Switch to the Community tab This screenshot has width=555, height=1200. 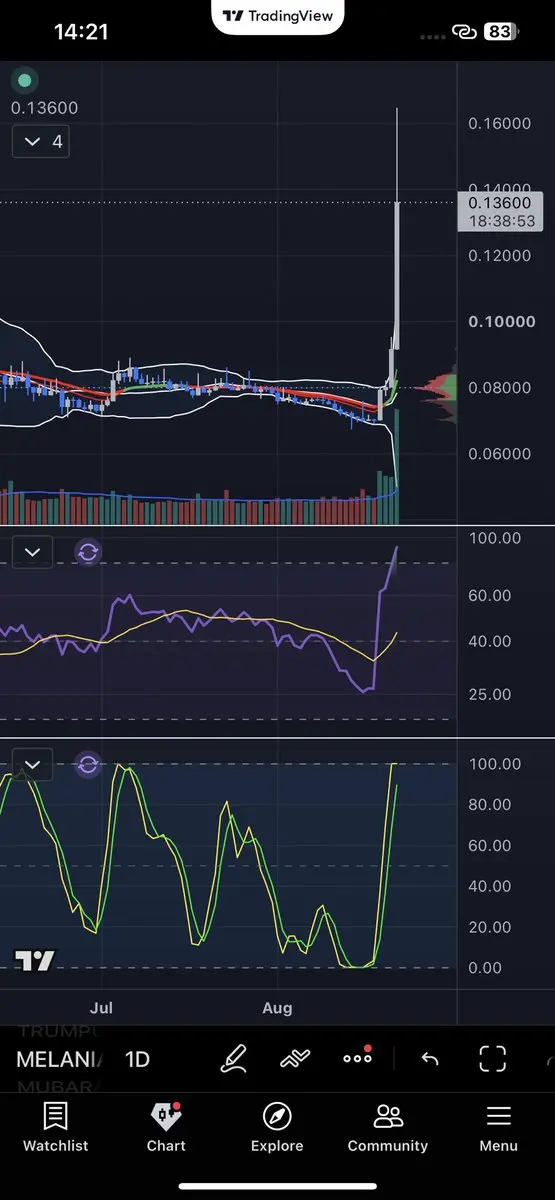coord(388,1128)
